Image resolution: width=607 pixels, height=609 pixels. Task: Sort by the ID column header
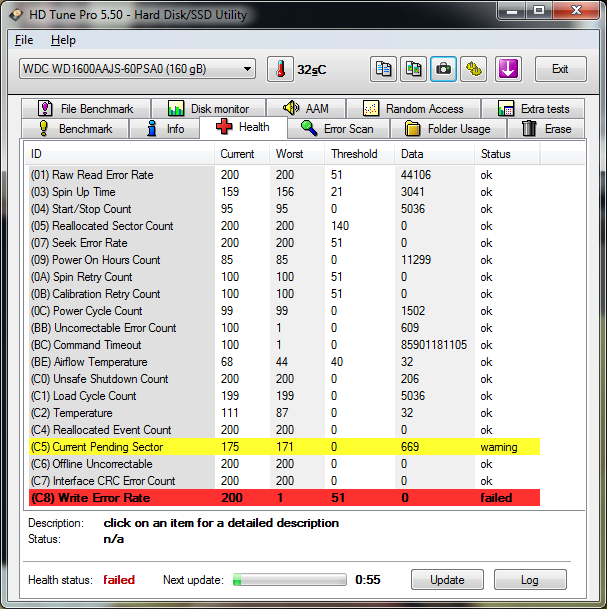click(121, 154)
